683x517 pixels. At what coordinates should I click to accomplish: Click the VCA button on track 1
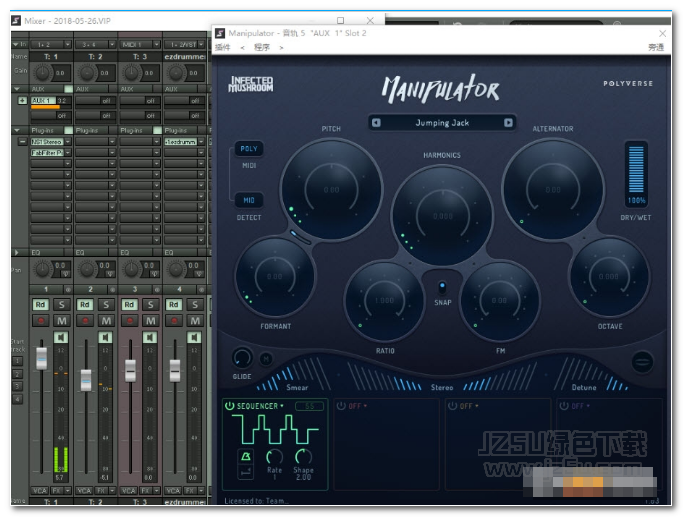point(40,490)
